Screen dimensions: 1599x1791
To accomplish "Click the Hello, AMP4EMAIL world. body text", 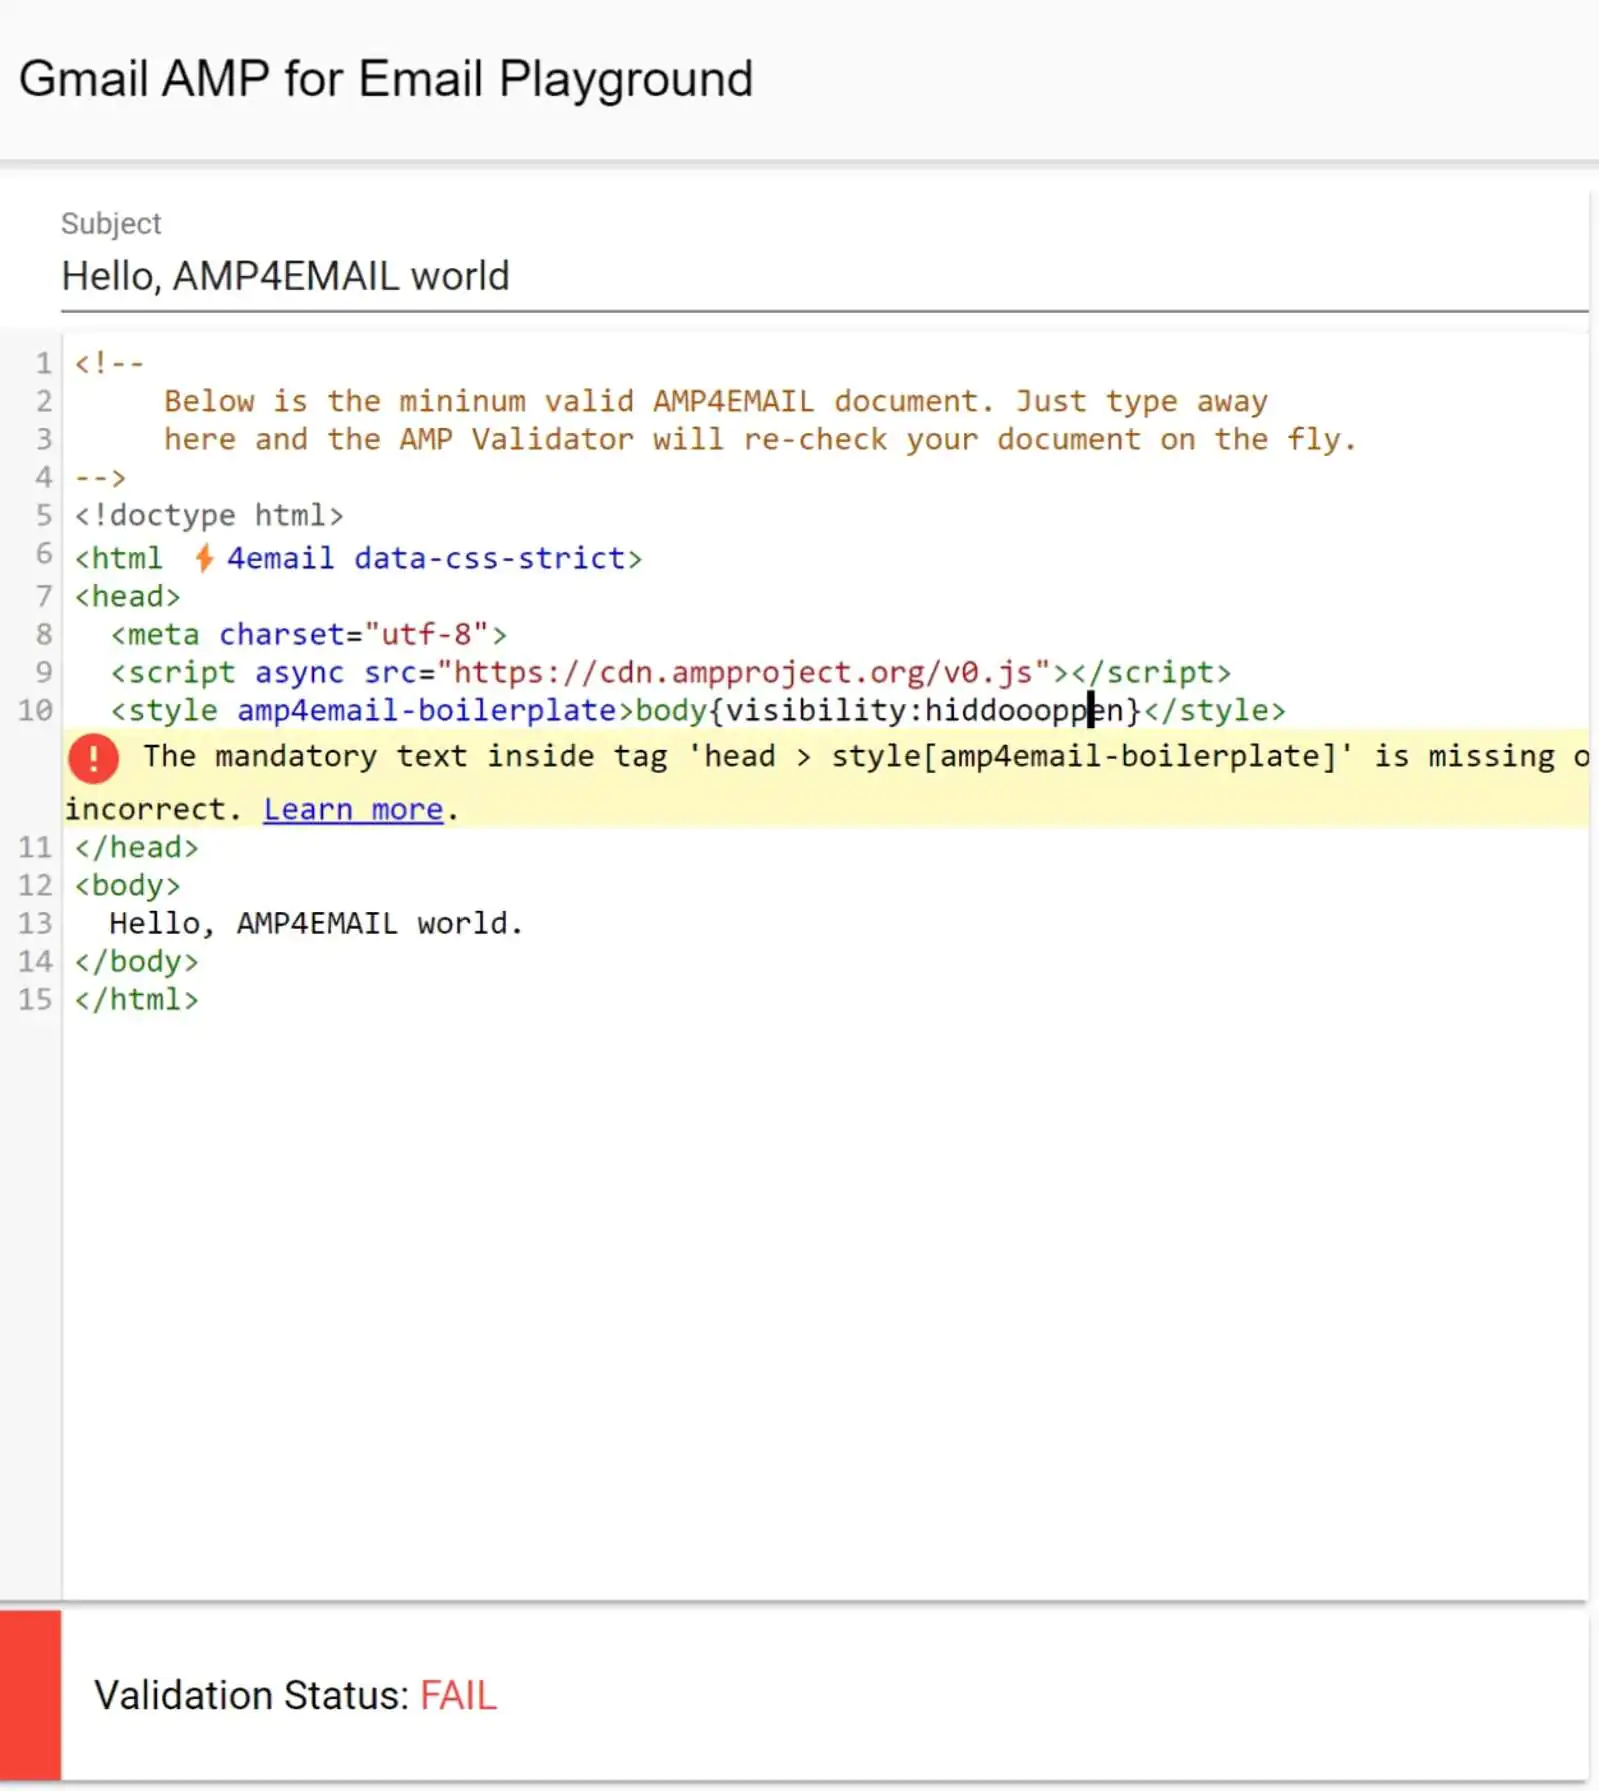I will pyautogui.click(x=316, y=923).
